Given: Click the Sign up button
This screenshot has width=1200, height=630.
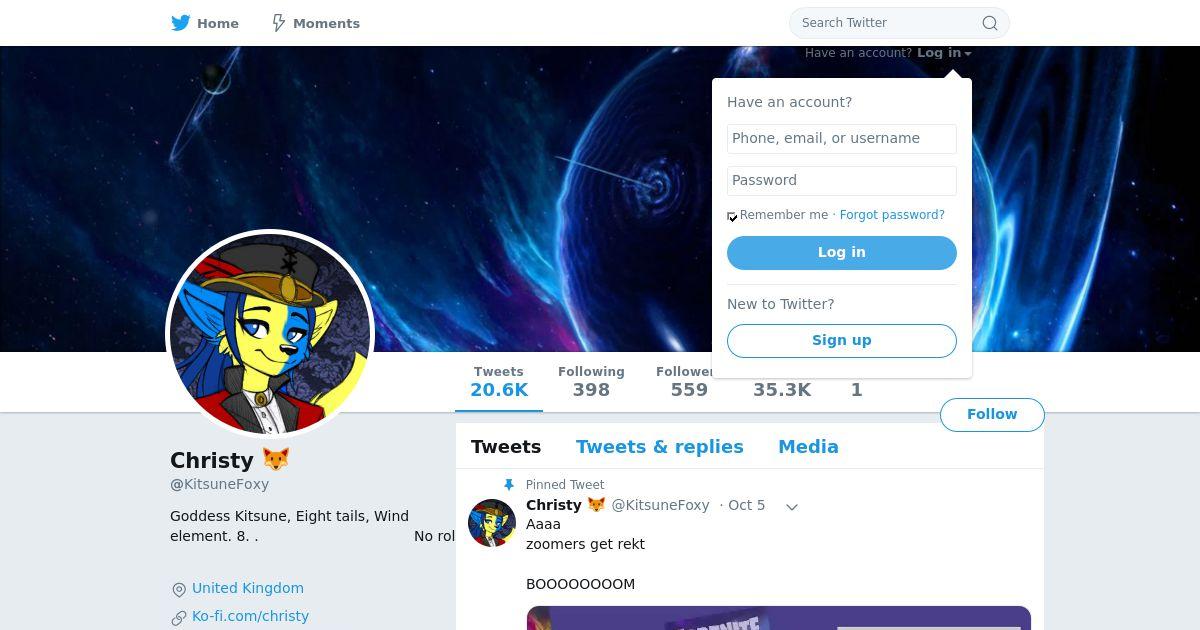Looking at the screenshot, I should (842, 341).
